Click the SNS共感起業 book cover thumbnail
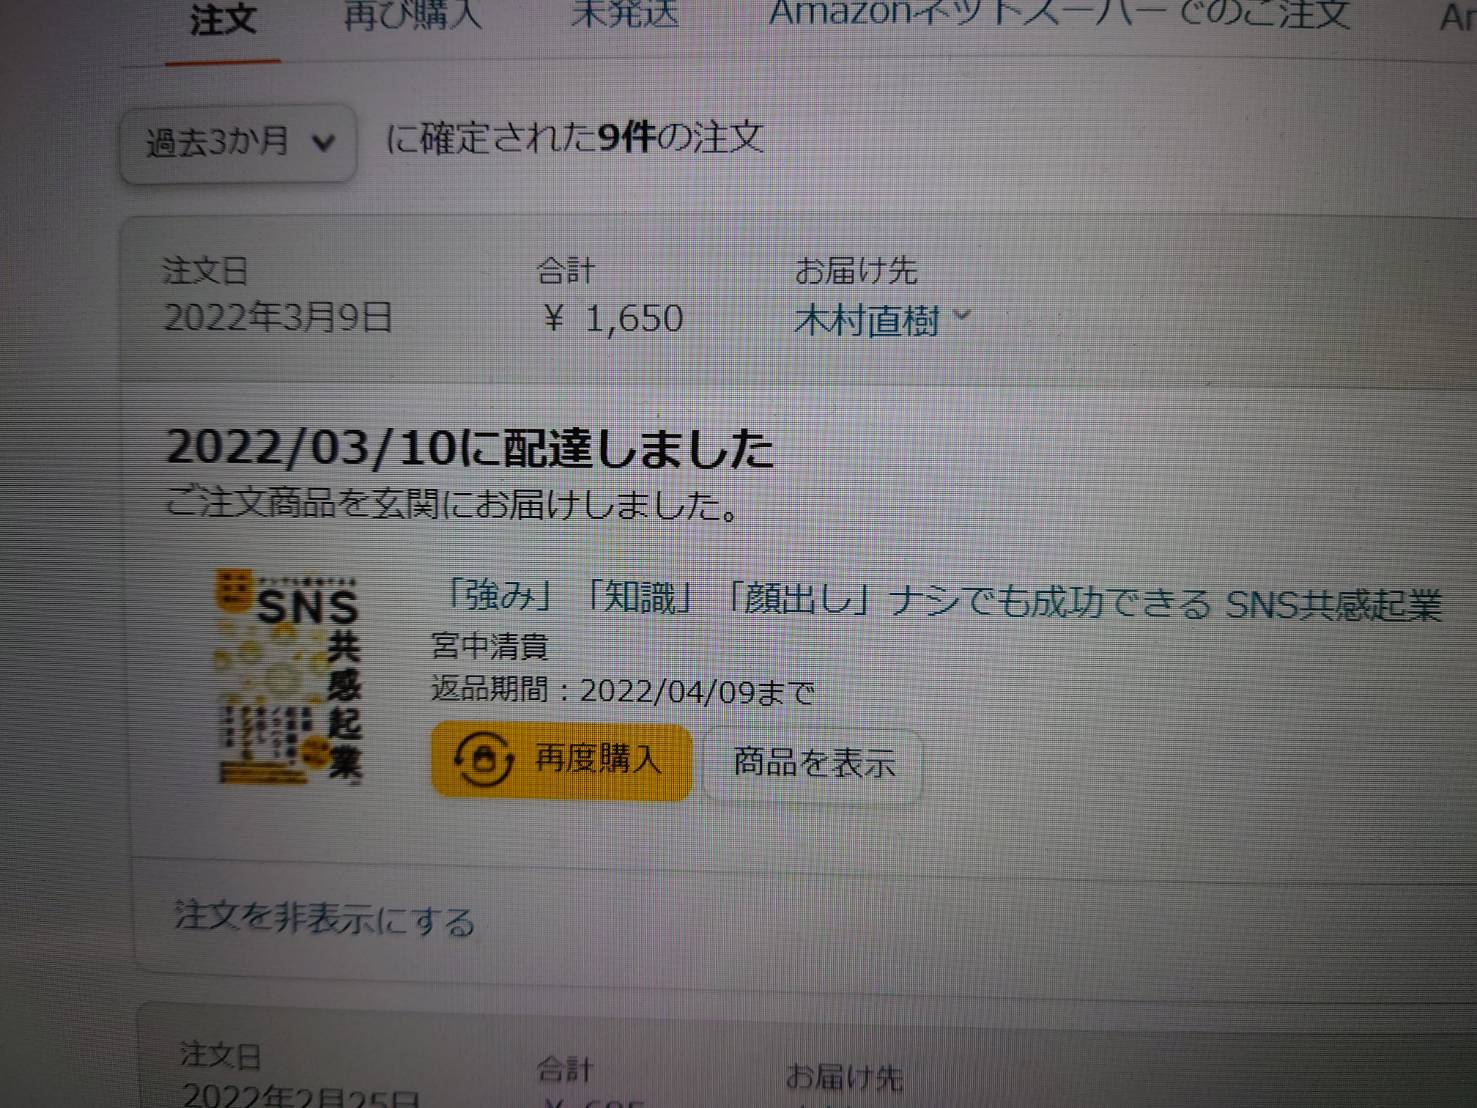Image resolution: width=1477 pixels, height=1108 pixels. pyautogui.click(x=289, y=675)
